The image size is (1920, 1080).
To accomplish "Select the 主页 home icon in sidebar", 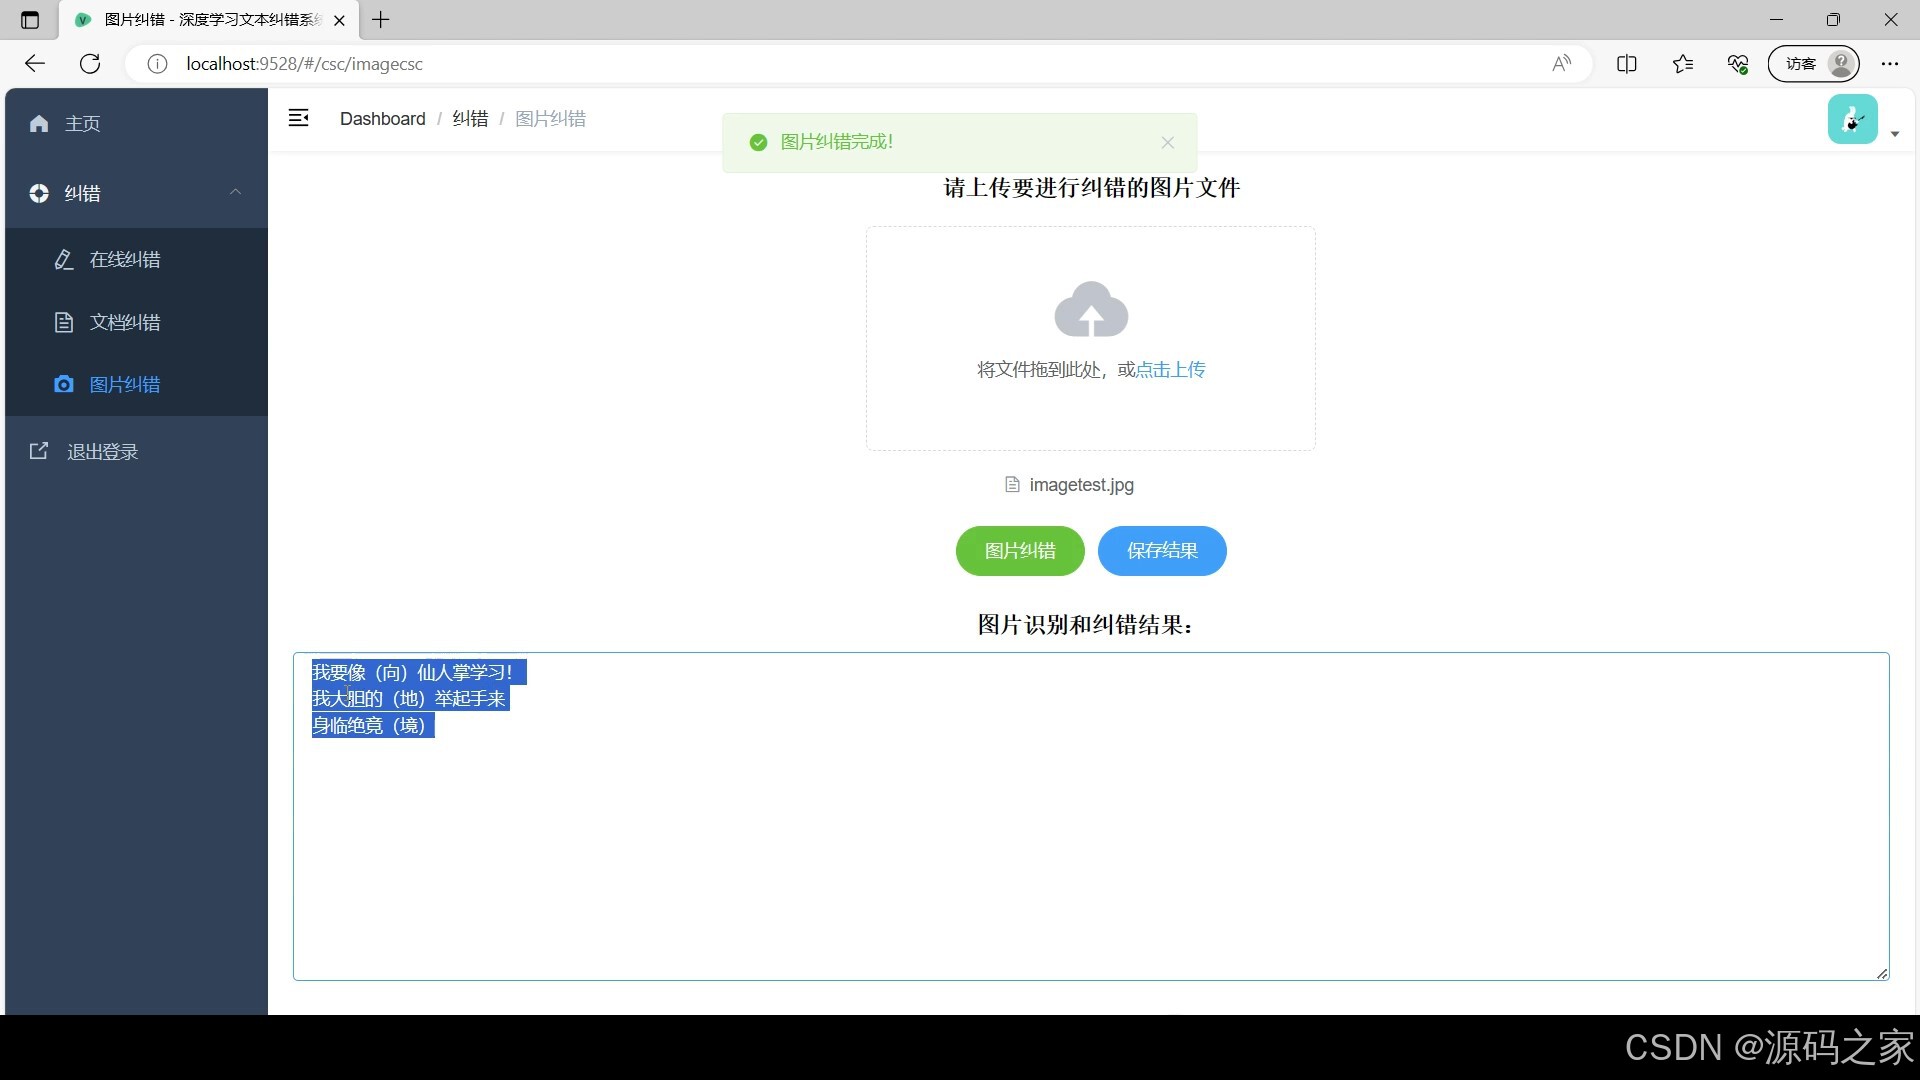I will click(x=39, y=122).
